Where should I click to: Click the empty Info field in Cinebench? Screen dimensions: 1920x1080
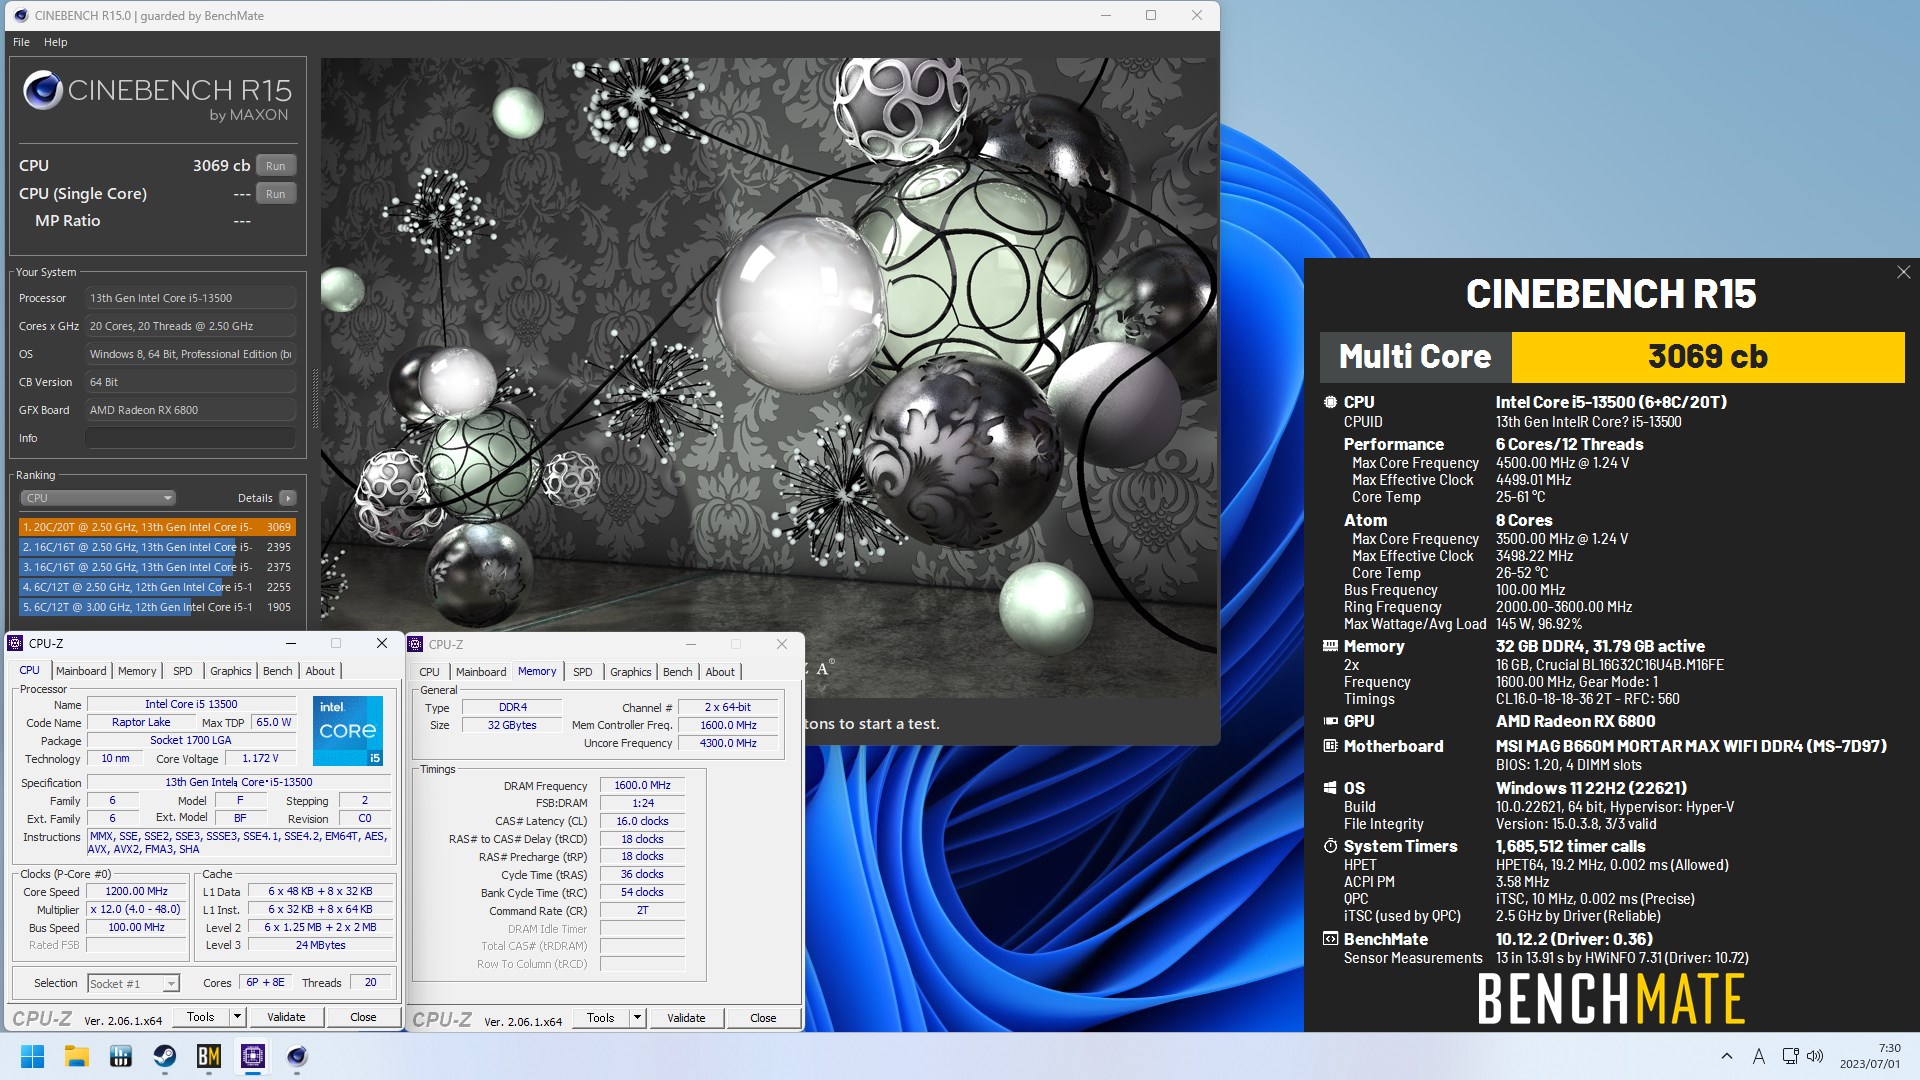pyautogui.click(x=190, y=438)
